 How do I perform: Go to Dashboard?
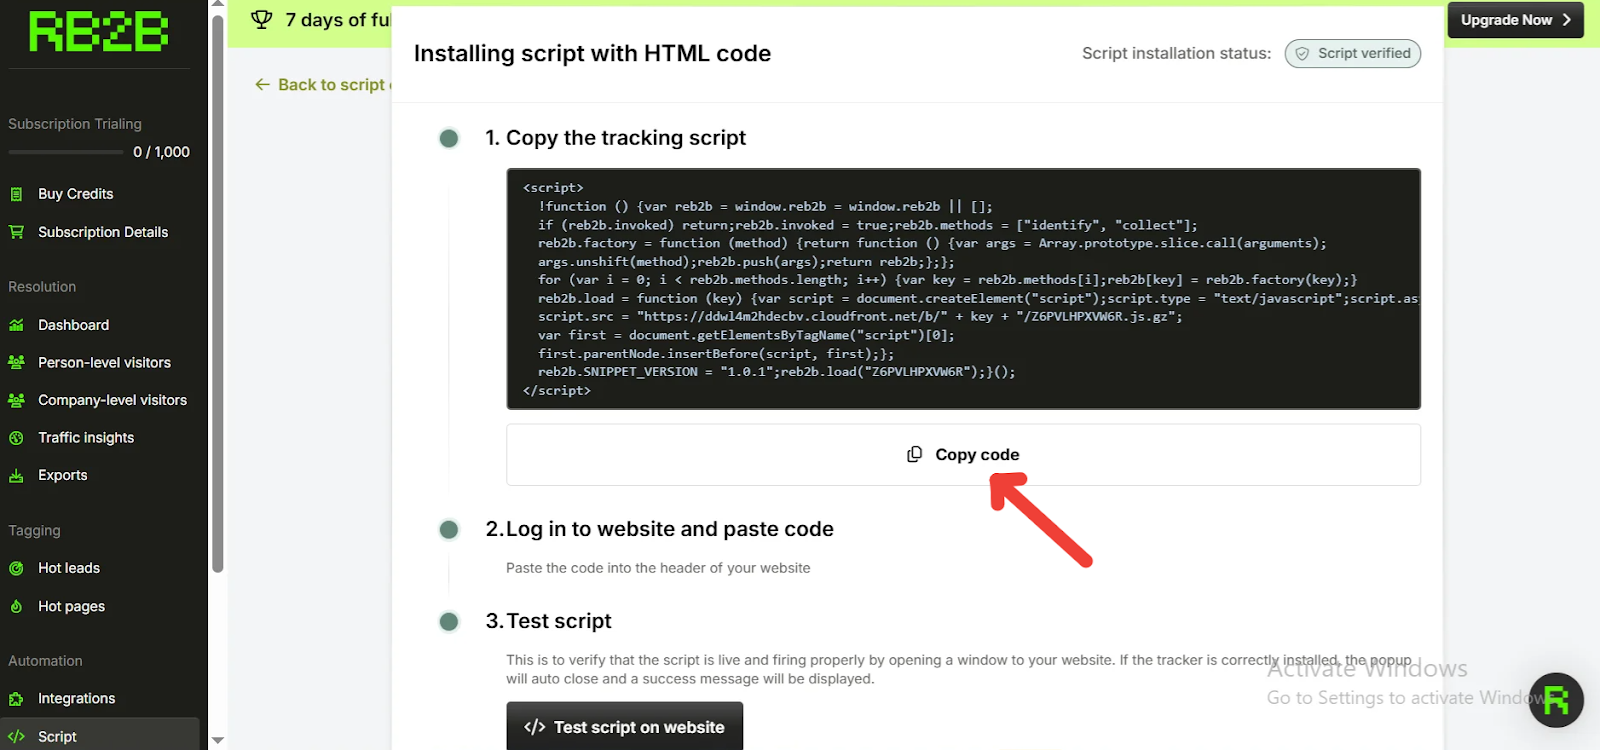(x=73, y=325)
